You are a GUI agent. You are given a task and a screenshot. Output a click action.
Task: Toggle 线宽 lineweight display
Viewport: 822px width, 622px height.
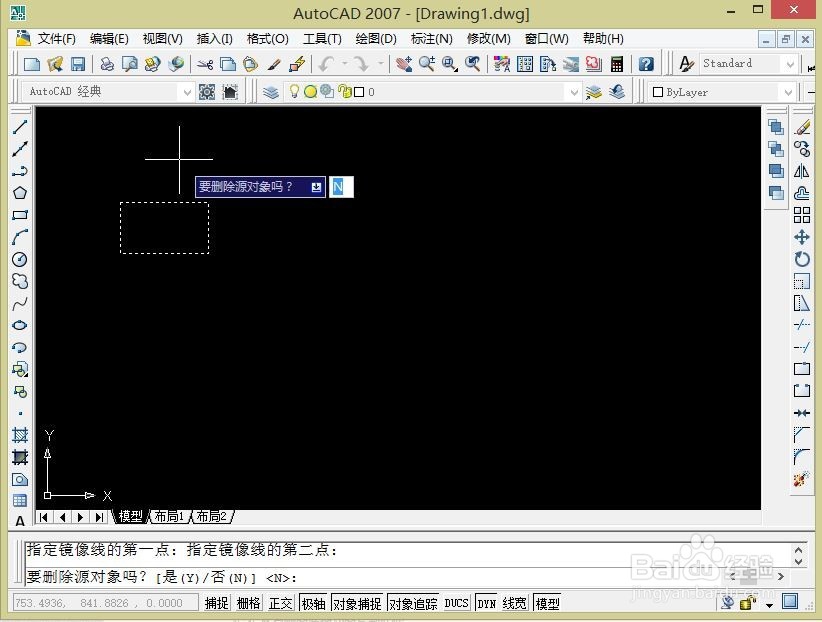tap(514, 603)
